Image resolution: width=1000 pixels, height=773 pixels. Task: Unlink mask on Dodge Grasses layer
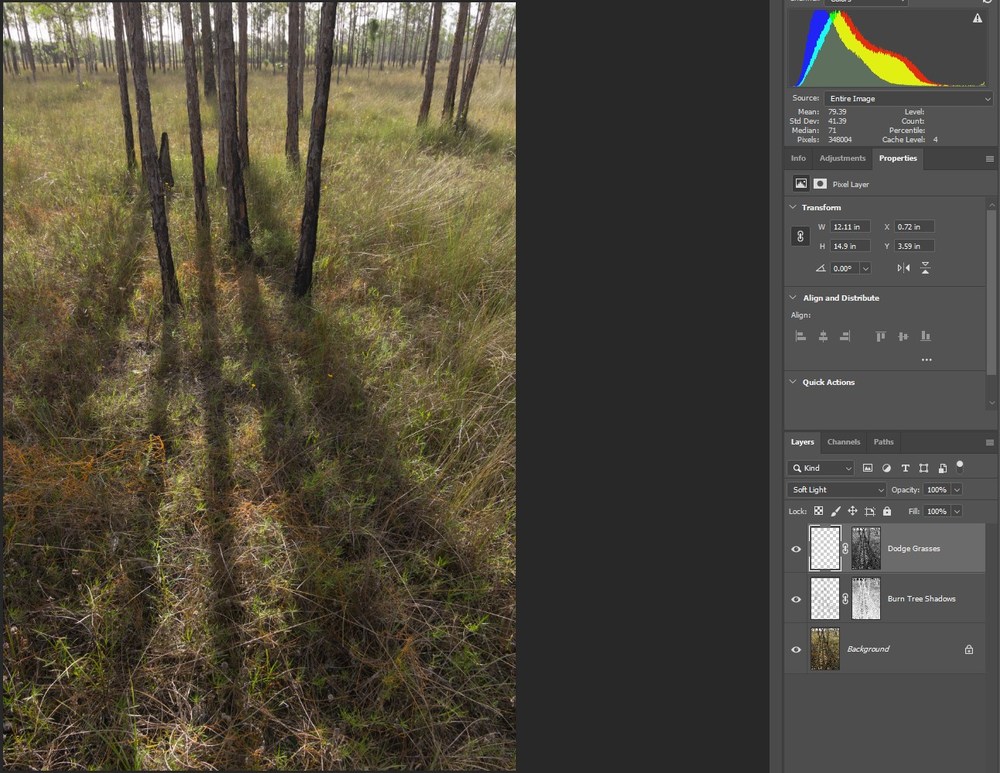pyautogui.click(x=846, y=548)
